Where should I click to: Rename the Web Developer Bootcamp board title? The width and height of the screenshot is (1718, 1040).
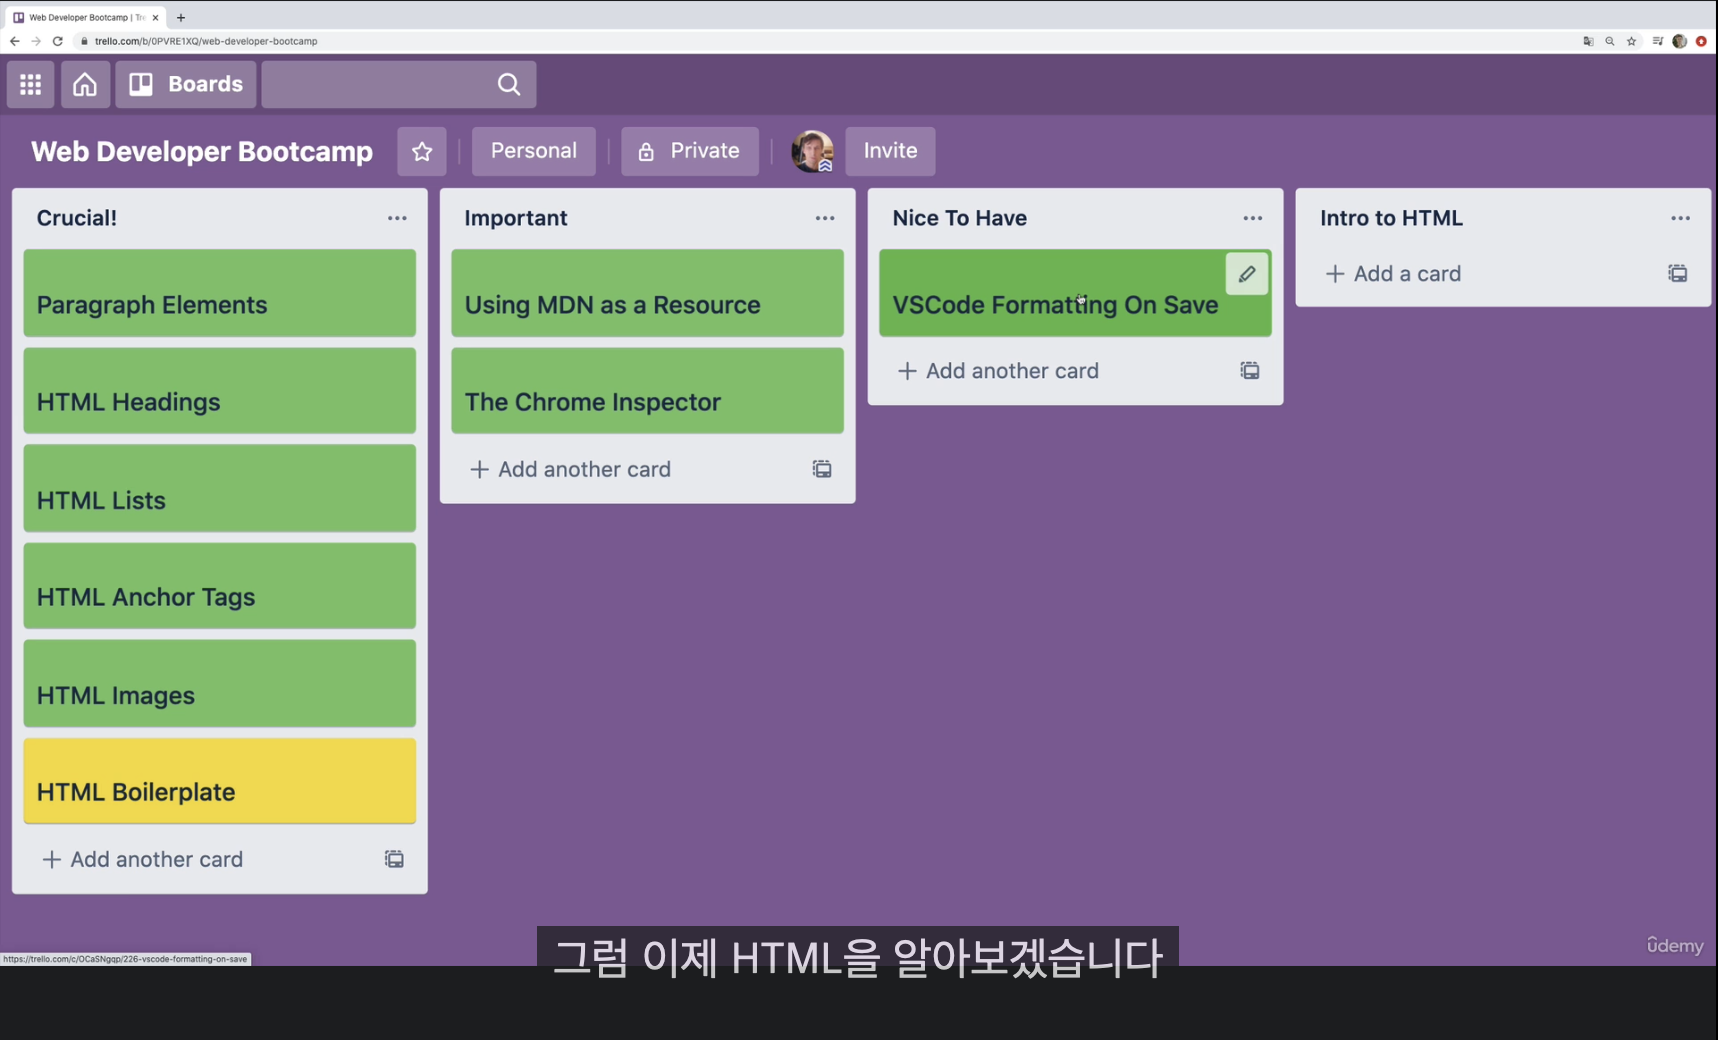[x=202, y=151]
